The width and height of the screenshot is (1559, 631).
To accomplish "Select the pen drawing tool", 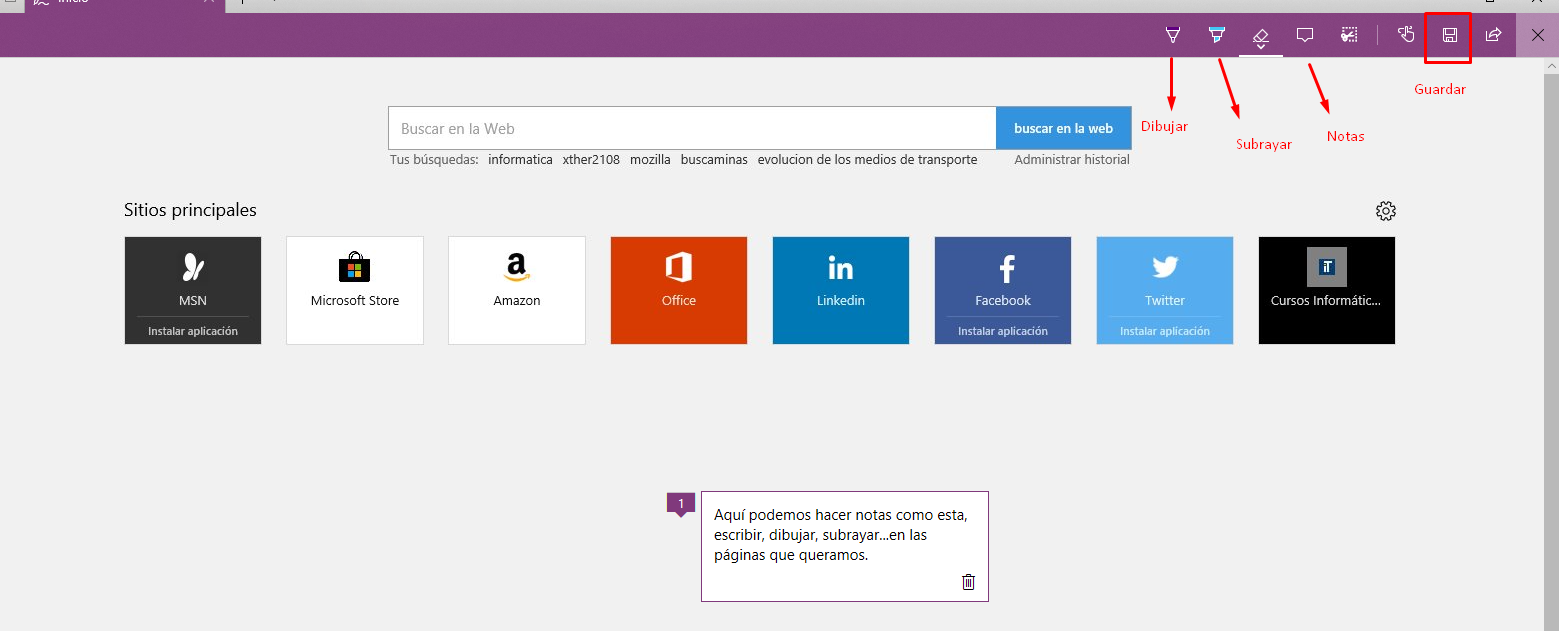I will (x=1173, y=35).
